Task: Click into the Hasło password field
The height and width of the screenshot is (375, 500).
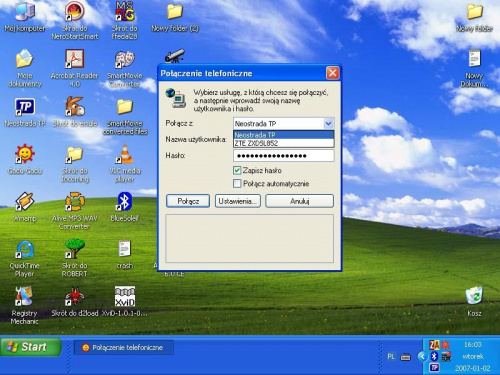Action: (284, 156)
